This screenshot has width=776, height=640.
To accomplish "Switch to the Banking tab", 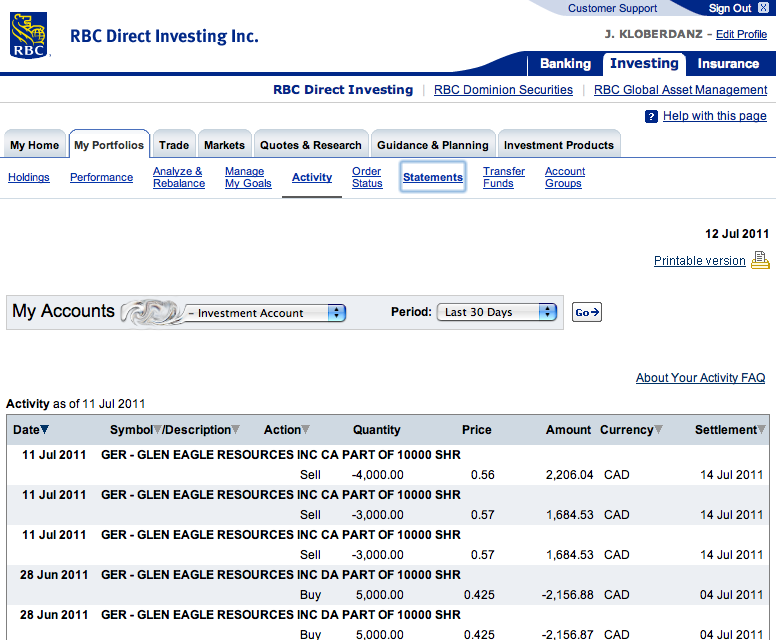I will (x=566, y=64).
